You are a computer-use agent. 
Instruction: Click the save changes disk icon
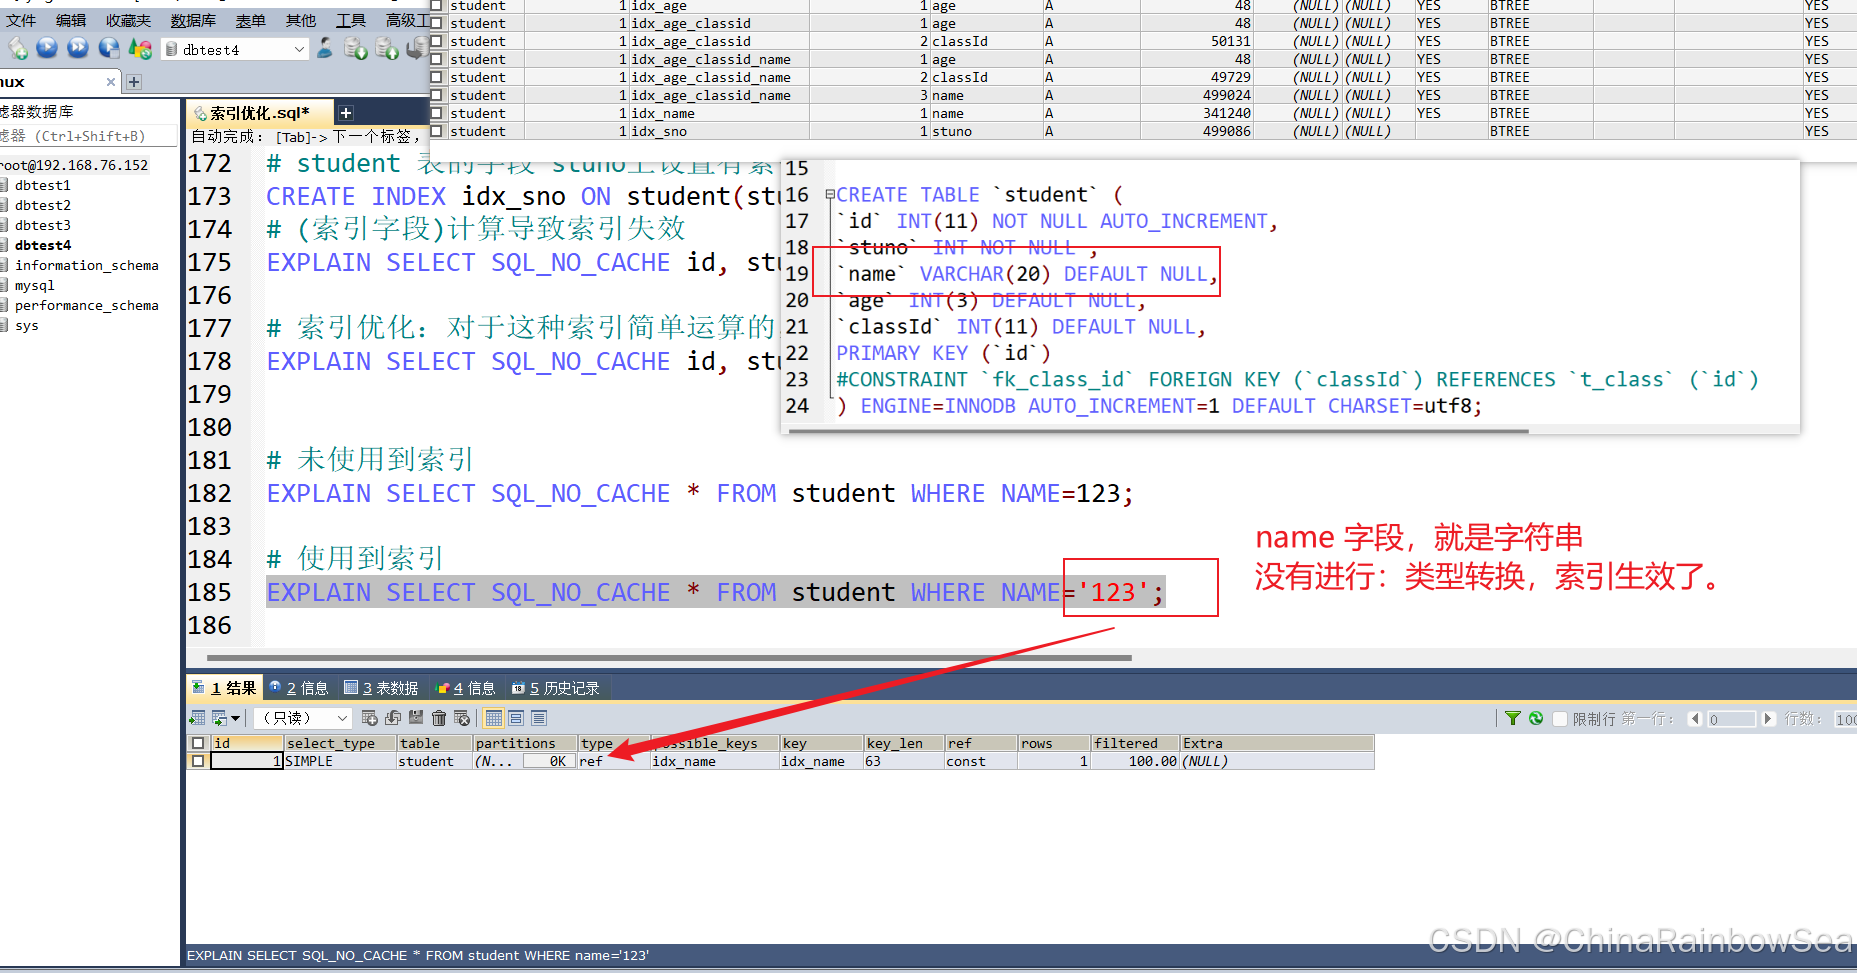click(x=415, y=718)
